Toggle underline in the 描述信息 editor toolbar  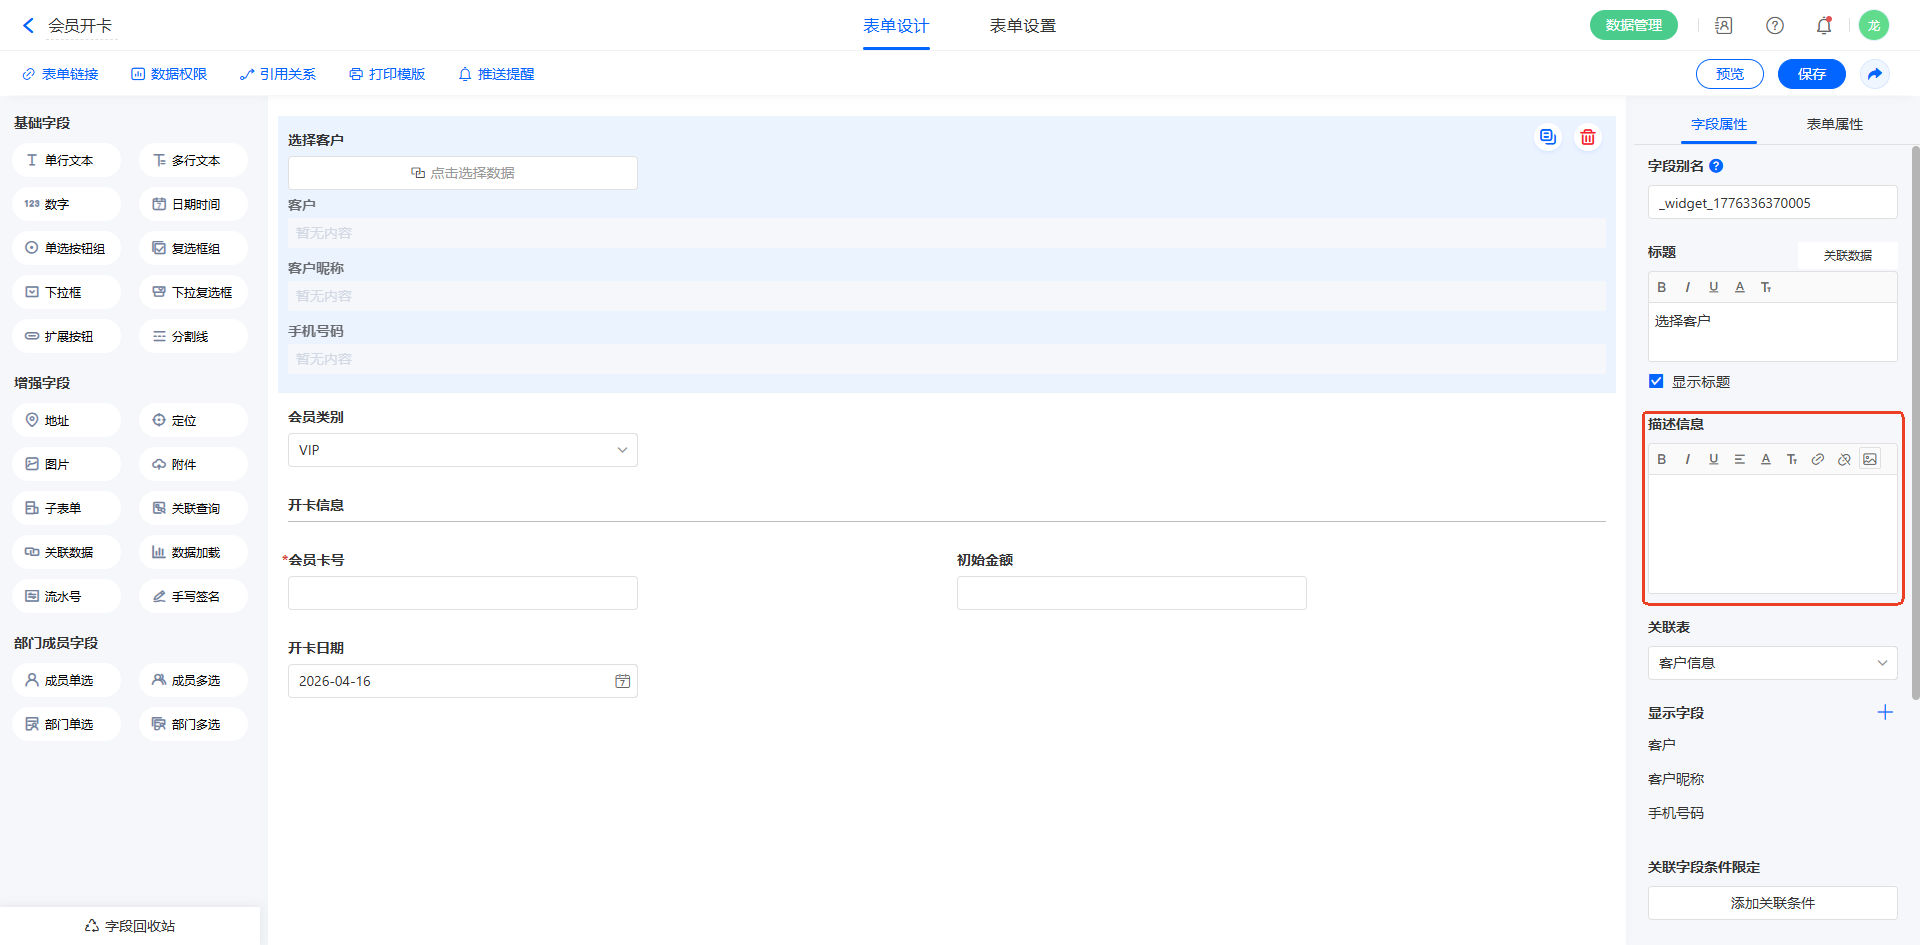[x=1714, y=459]
